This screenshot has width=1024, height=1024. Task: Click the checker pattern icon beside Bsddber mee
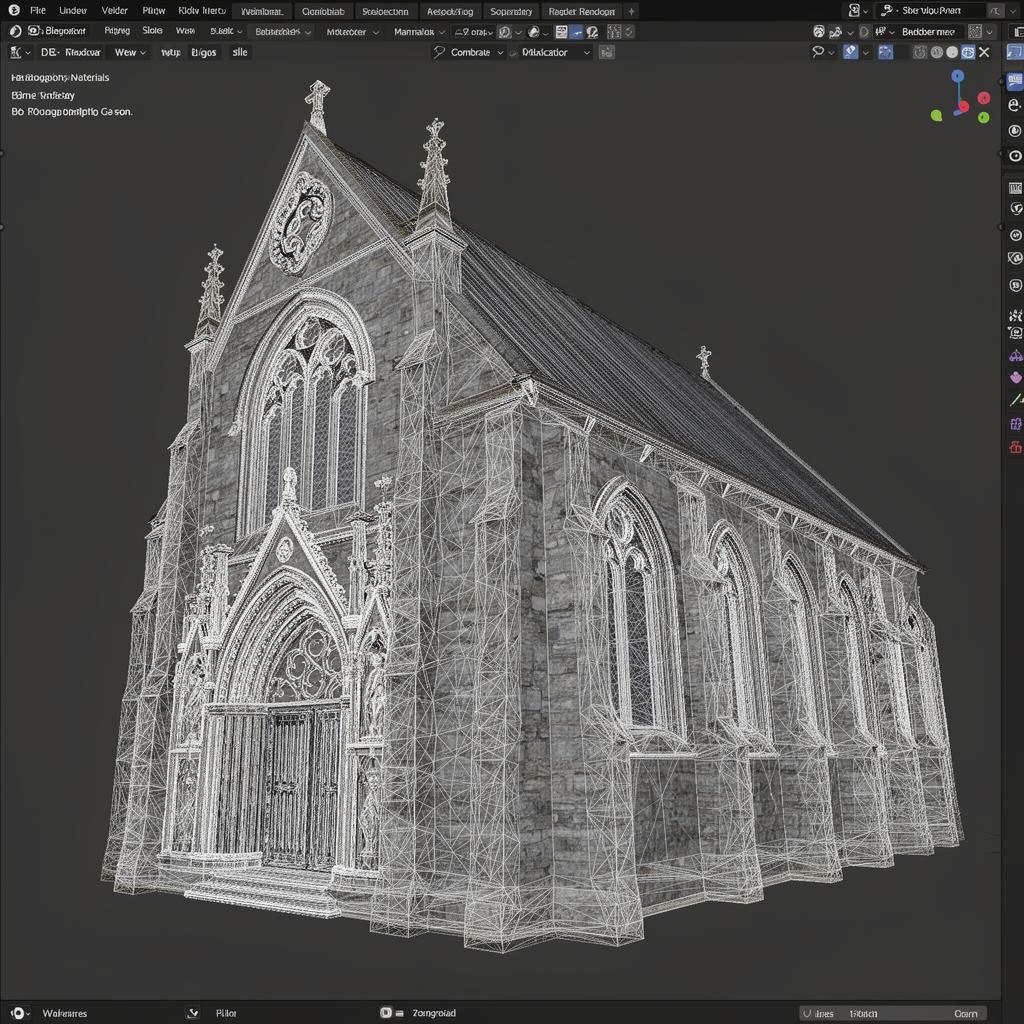pos(974,31)
